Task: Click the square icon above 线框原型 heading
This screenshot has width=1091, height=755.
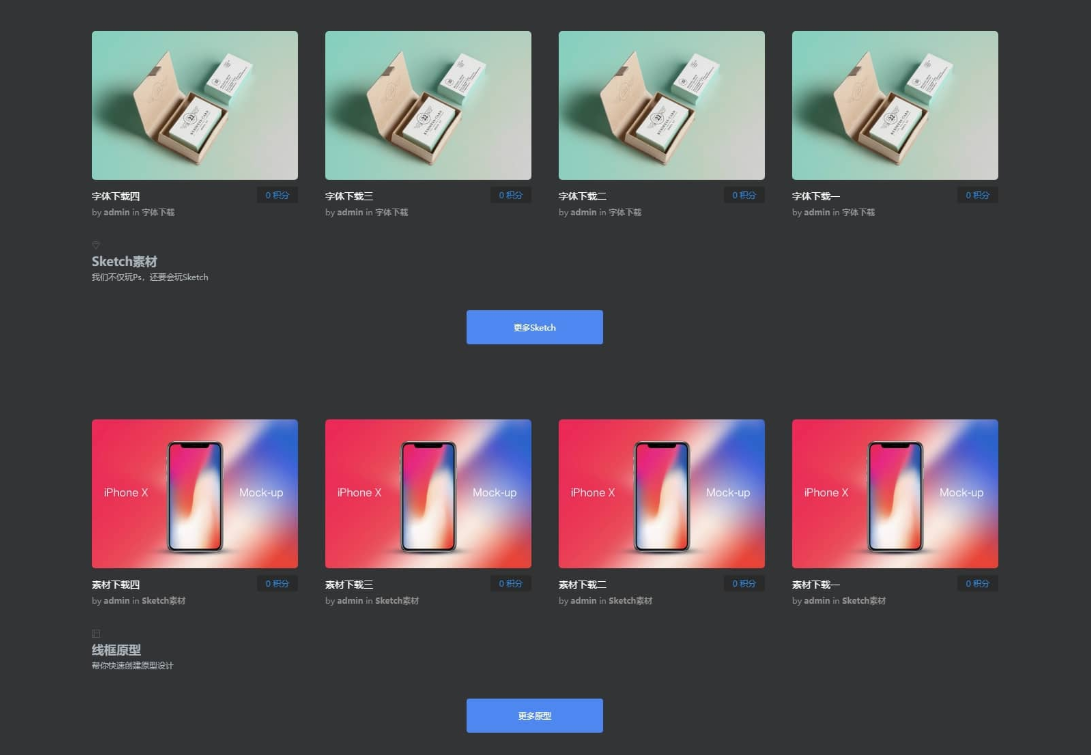Action: click(96, 633)
